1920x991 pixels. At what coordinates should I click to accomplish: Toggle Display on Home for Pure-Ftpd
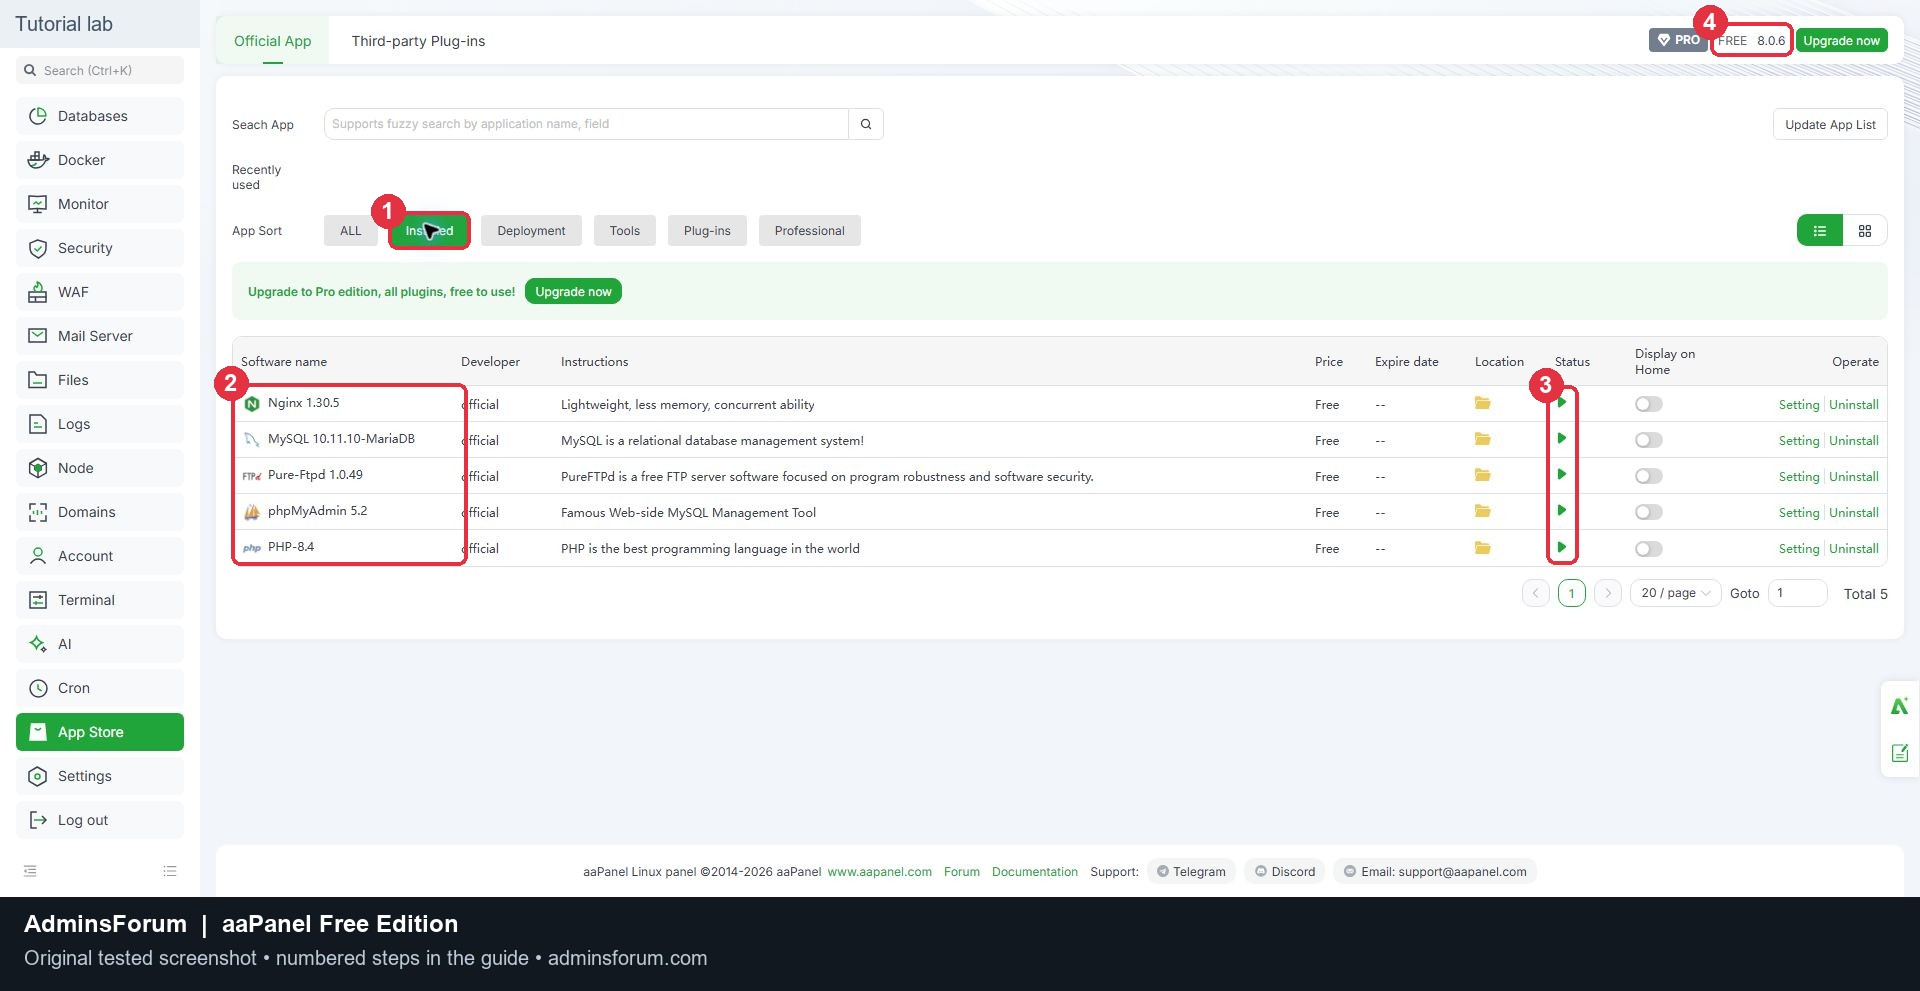pyautogui.click(x=1649, y=476)
